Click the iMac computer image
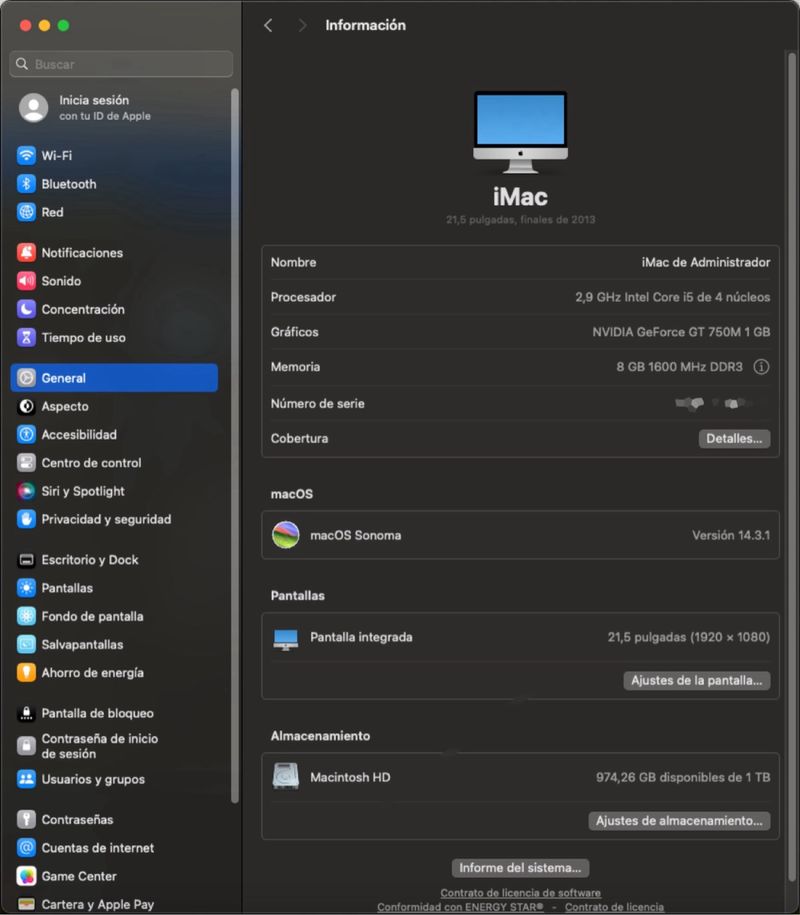 click(520, 132)
